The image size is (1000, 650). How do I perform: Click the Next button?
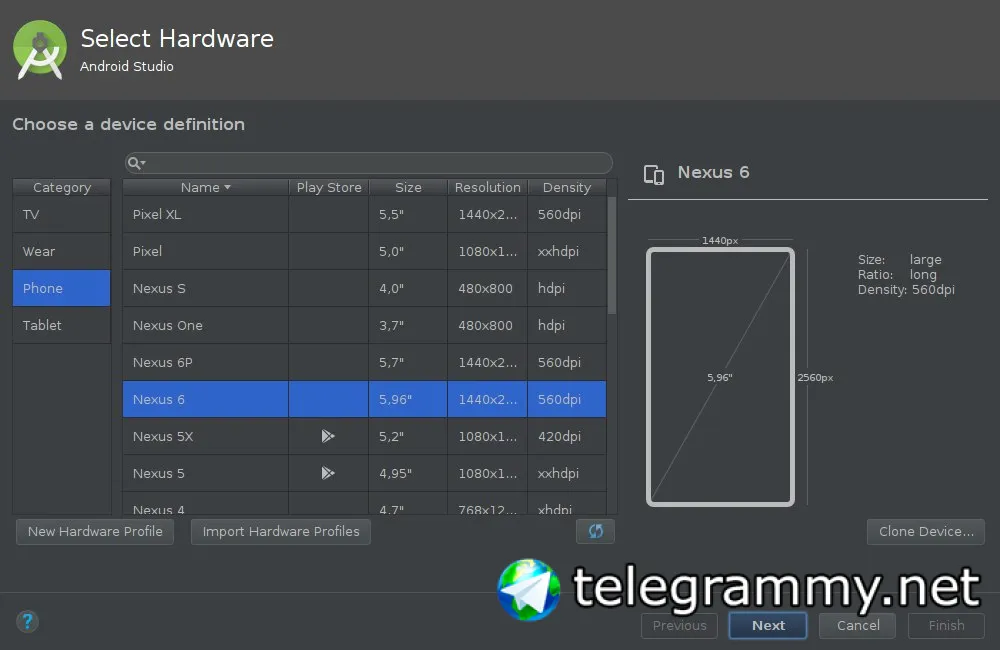[x=768, y=626]
